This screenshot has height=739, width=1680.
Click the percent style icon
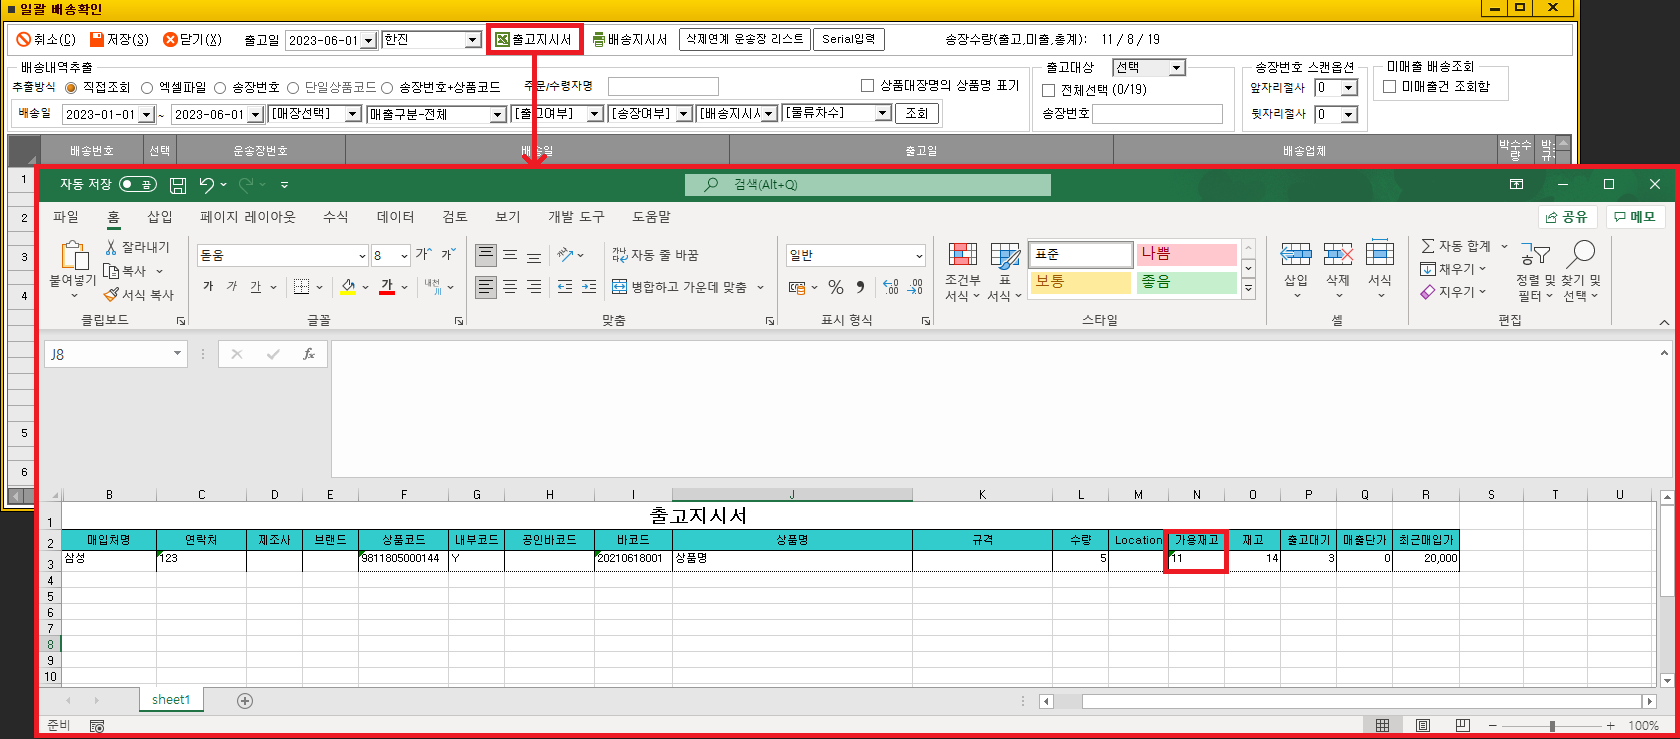[x=836, y=288]
